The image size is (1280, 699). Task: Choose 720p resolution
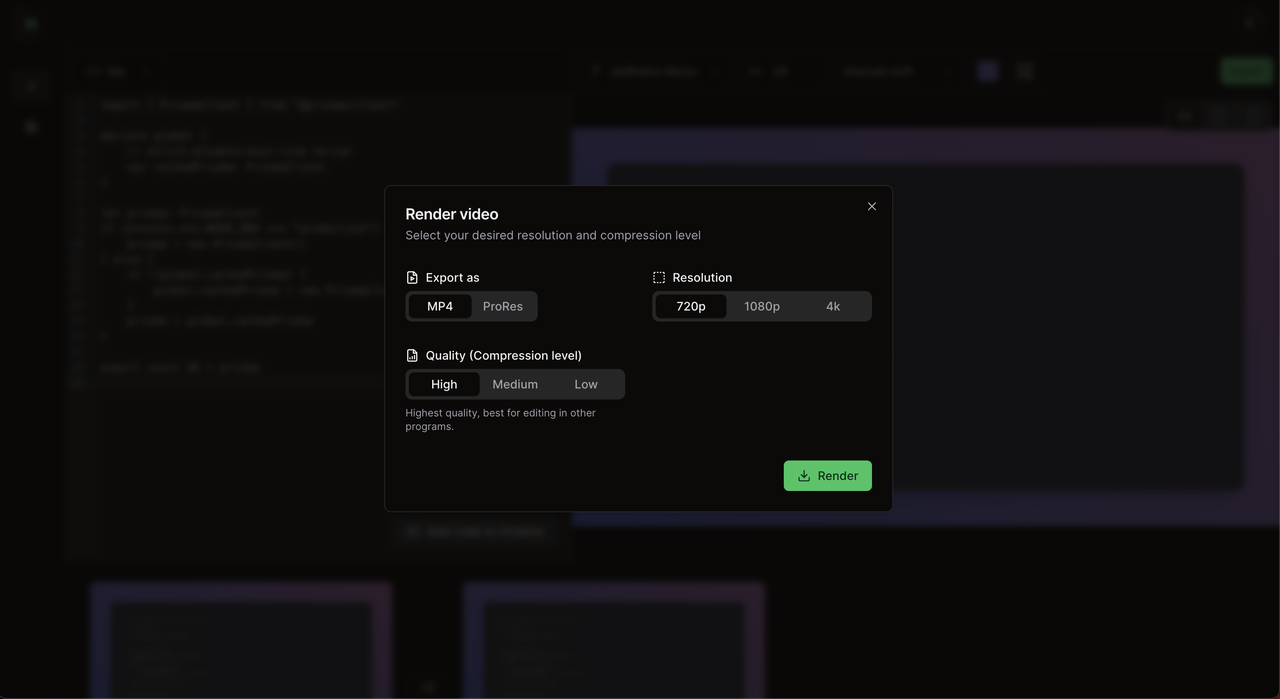(x=691, y=306)
